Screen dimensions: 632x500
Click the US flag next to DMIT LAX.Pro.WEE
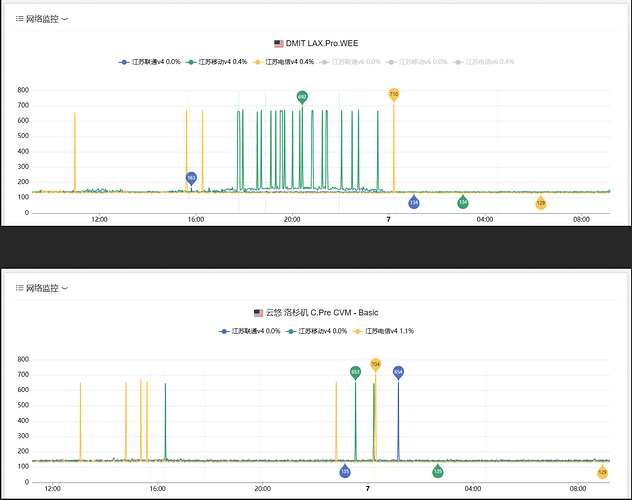pos(279,44)
